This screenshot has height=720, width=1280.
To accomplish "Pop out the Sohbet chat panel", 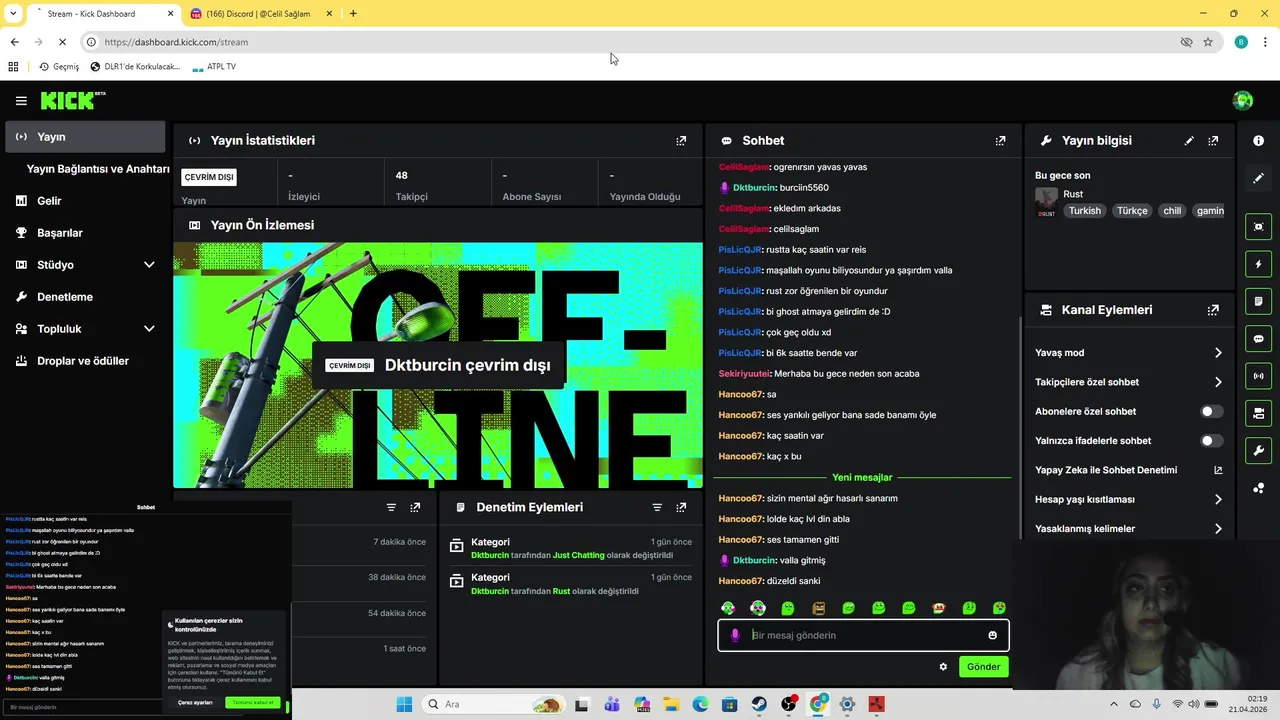I will click(x=1000, y=141).
